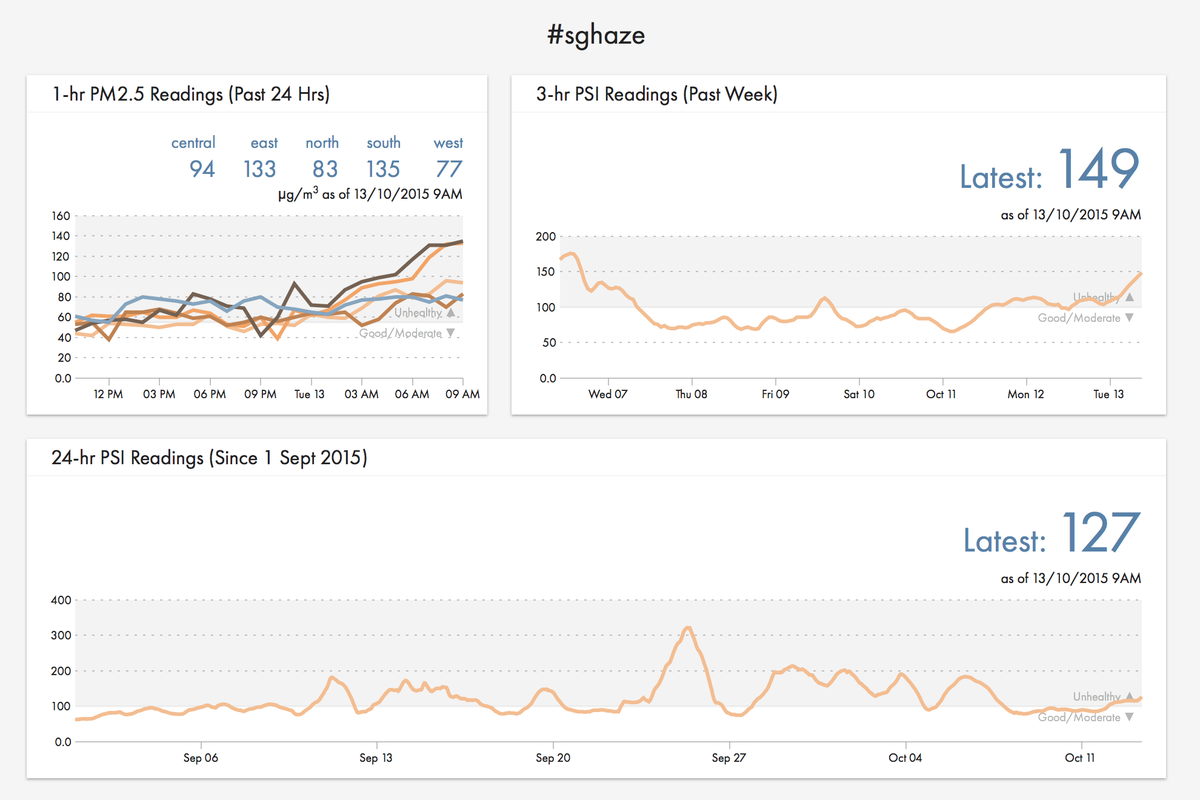Image resolution: width=1200 pixels, height=800 pixels.
Task: Click the Unhealthy up-arrow in PM2.5 chart
Action: (450, 313)
